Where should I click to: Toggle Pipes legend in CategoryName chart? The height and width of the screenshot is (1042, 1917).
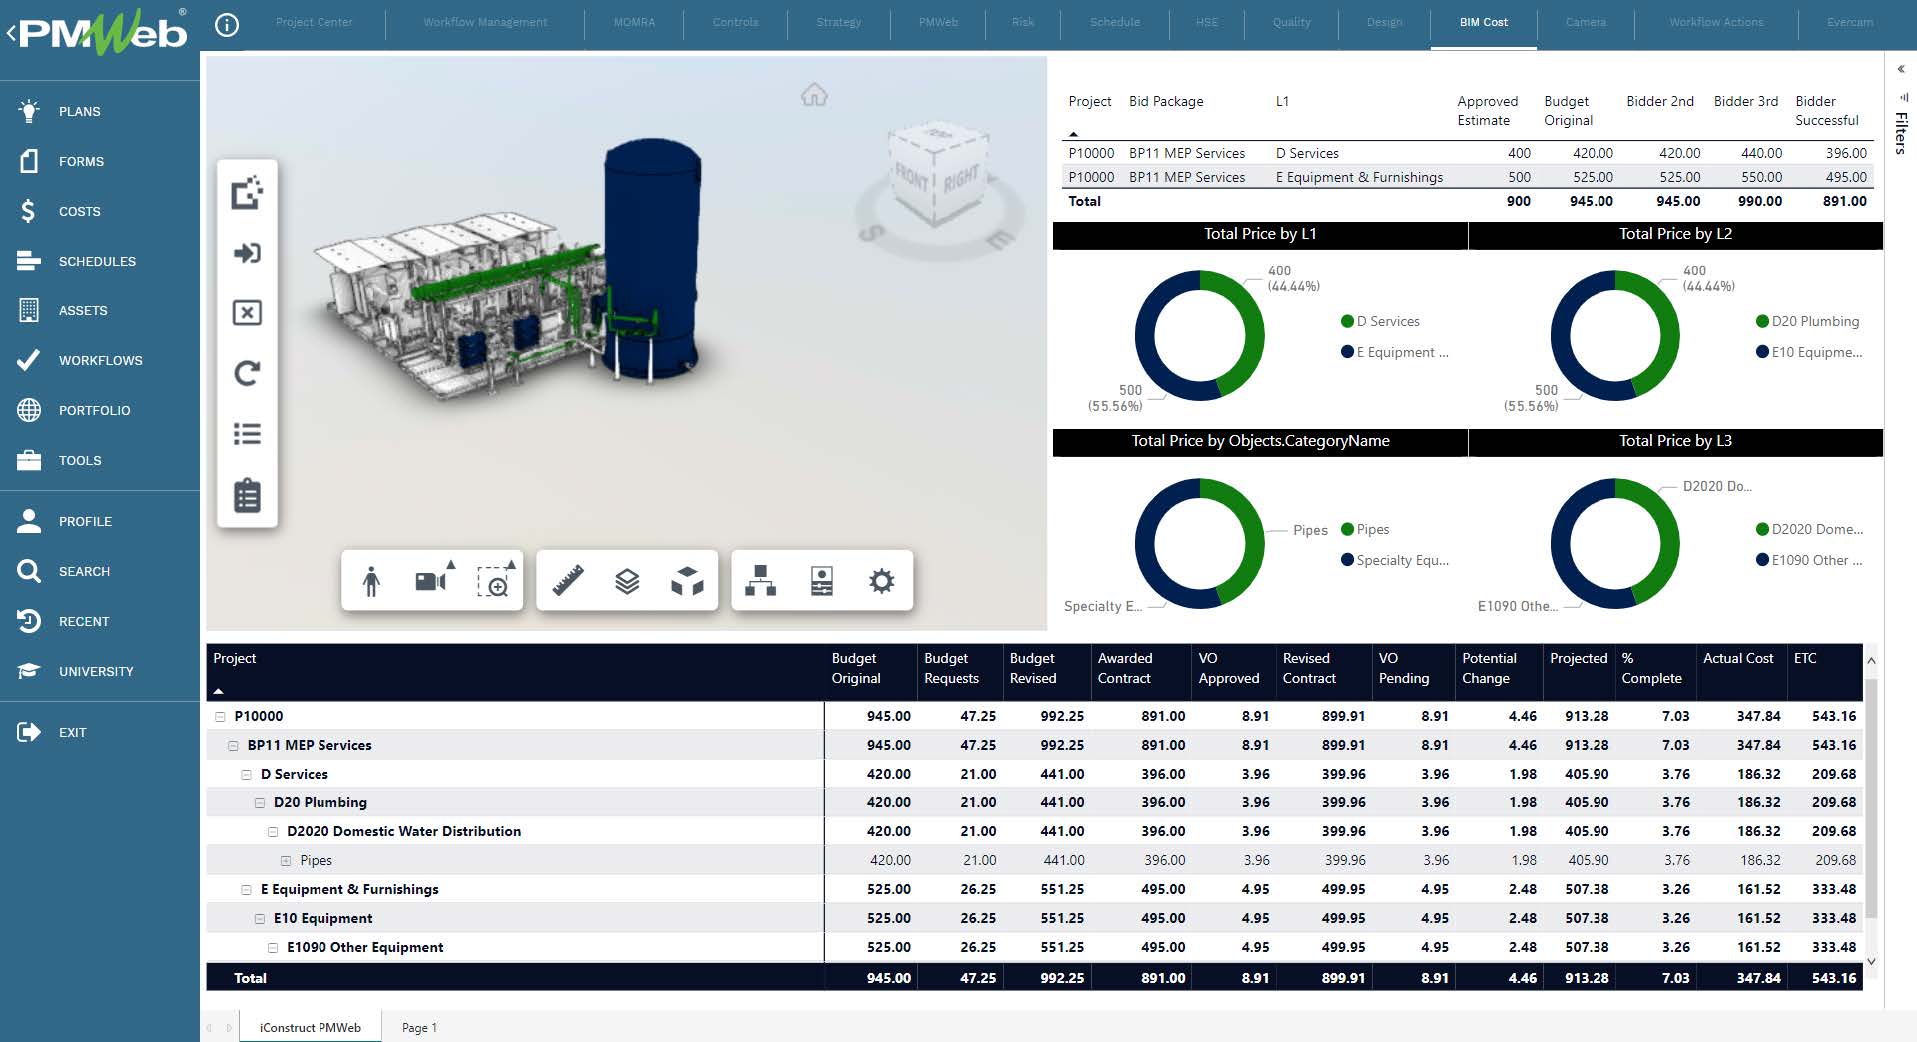[x=1371, y=529]
